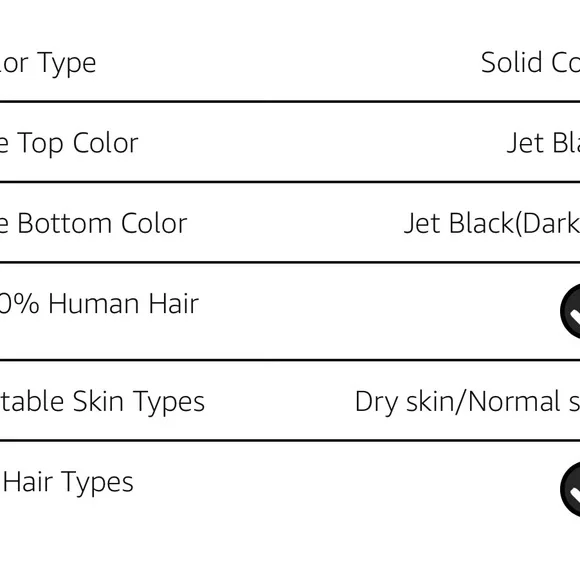580x580 pixels.
Task: Click the divider line below Skin Types row
Action: pyautogui.click(x=290, y=440)
